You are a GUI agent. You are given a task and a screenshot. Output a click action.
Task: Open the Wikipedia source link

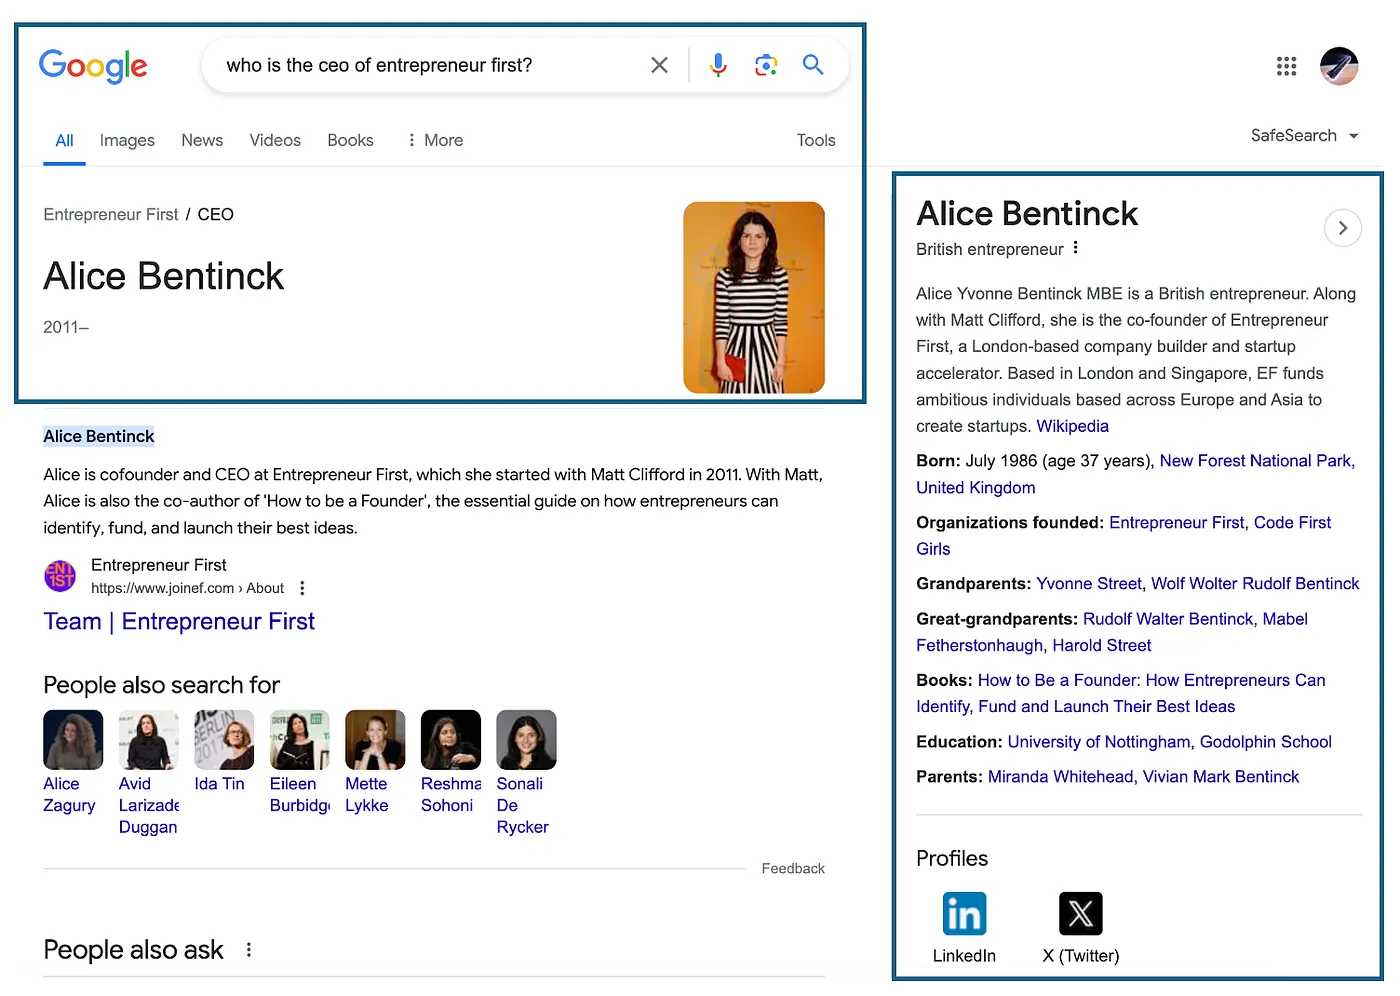1072,427
